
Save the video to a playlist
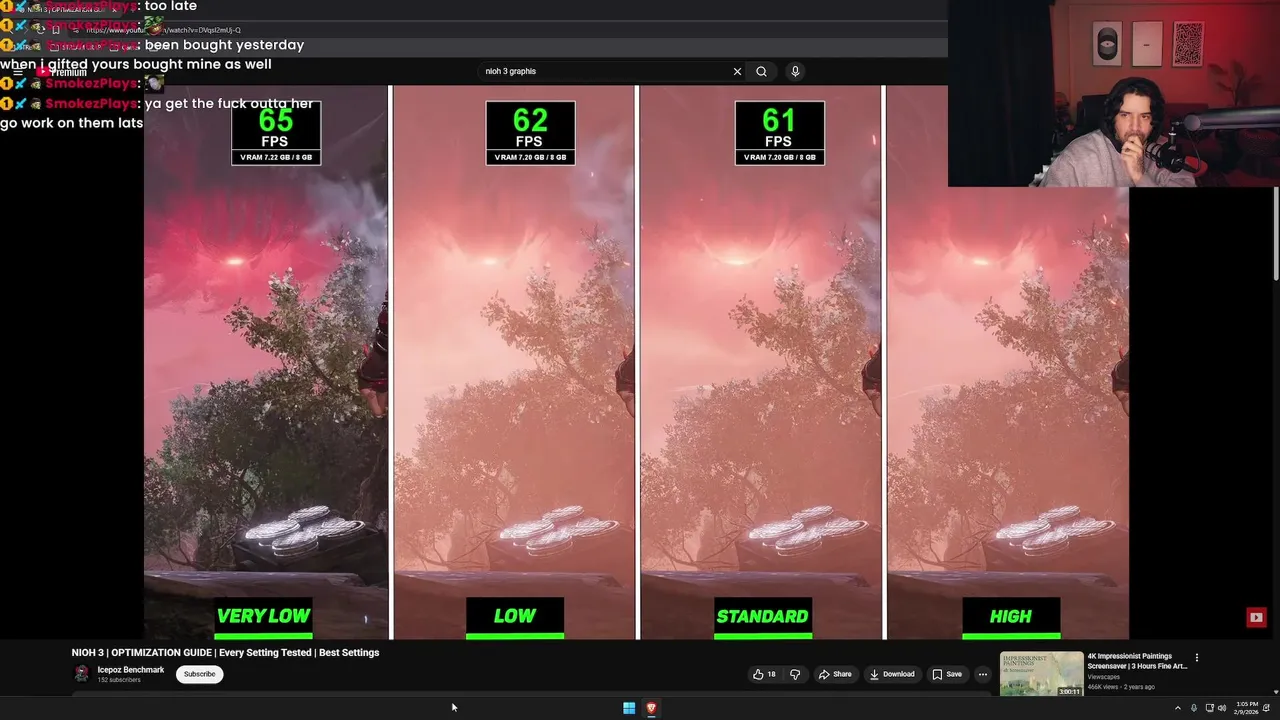click(946, 674)
